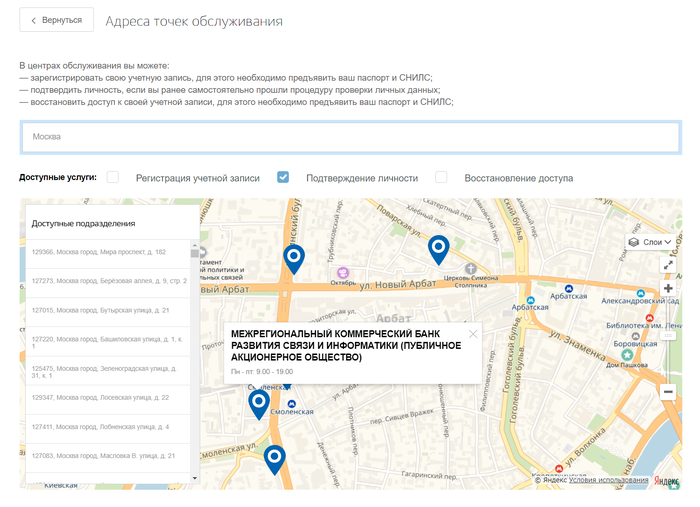
Task: Zoom out on the map with minus
Action: pos(668,392)
